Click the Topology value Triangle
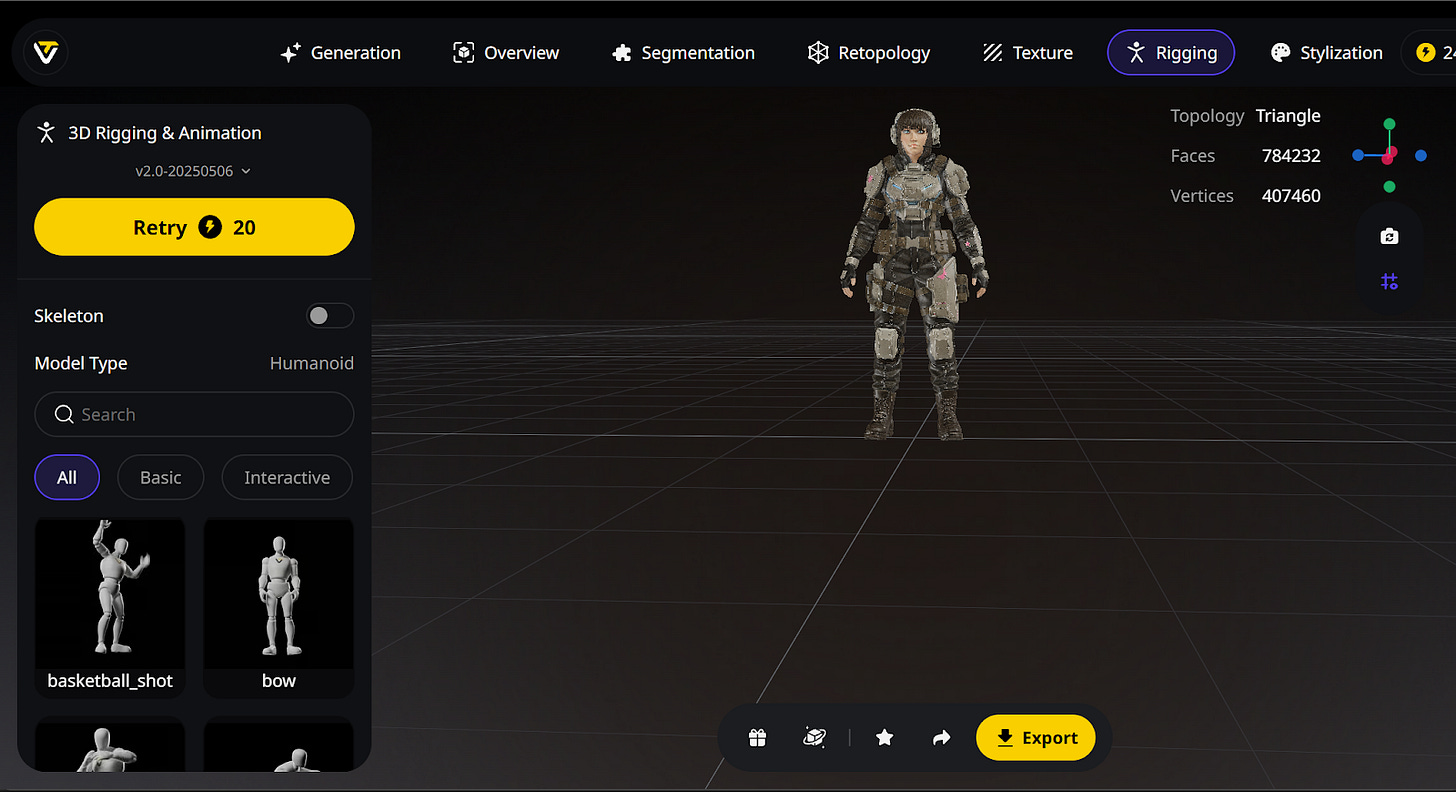Screen dimensions: 1456x792 click(x=1288, y=116)
